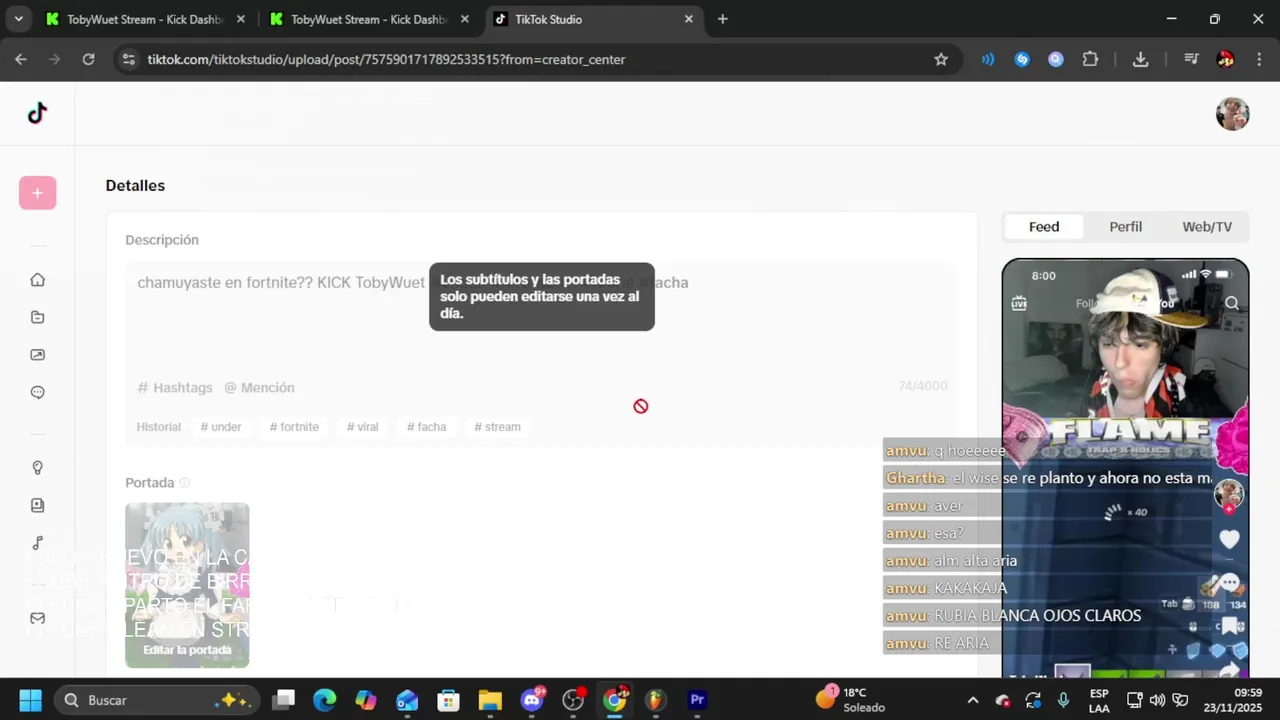This screenshot has width=1280, height=720.
Task: Click the LIVE icon in phone preview
Action: pos(1019,303)
